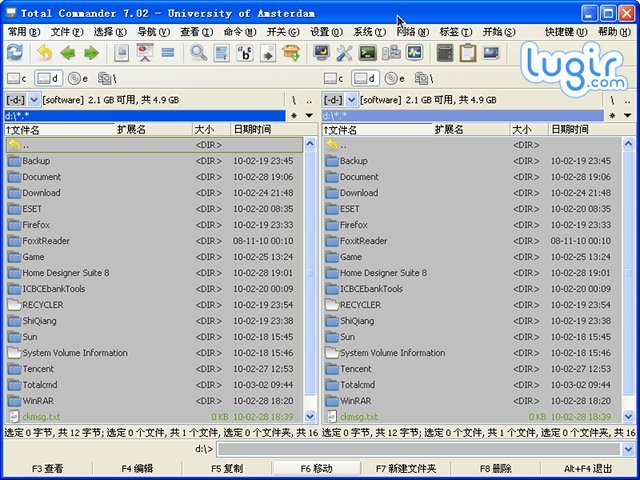640x480 pixels.
Task: Click the desktop screen icon after clipboard
Action: pos(491,53)
